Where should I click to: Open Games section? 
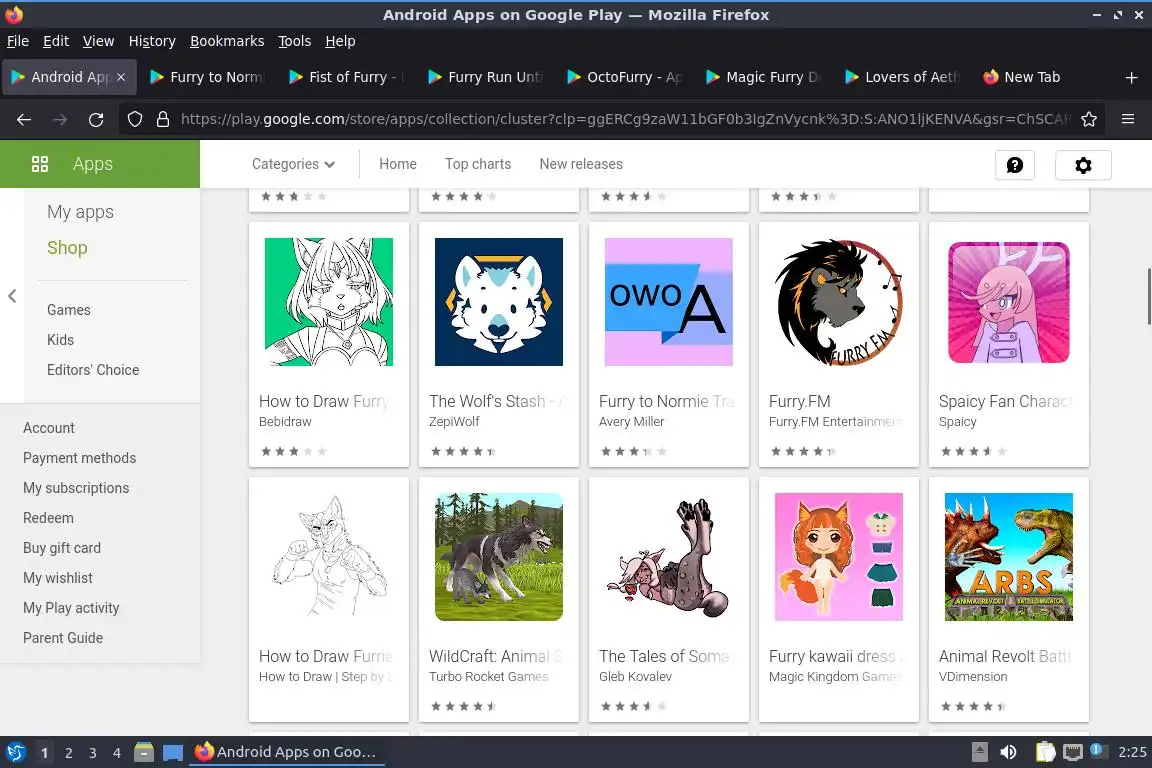(68, 310)
